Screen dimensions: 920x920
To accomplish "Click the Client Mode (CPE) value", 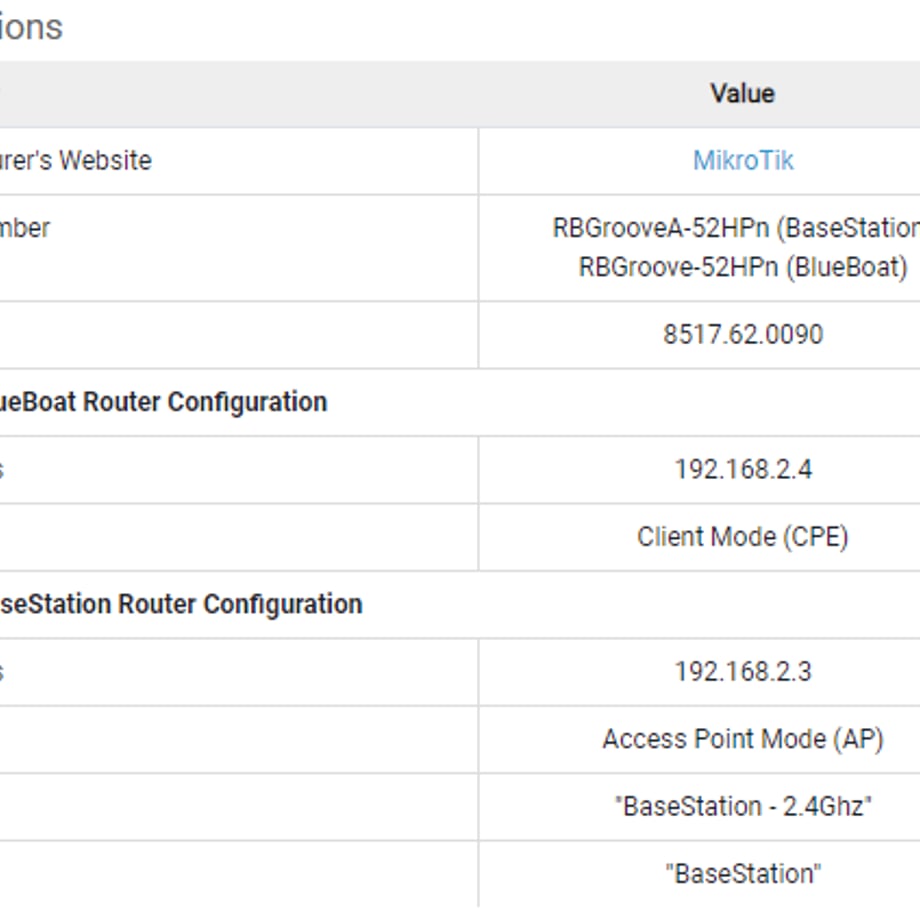I will [x=743, y=537].
